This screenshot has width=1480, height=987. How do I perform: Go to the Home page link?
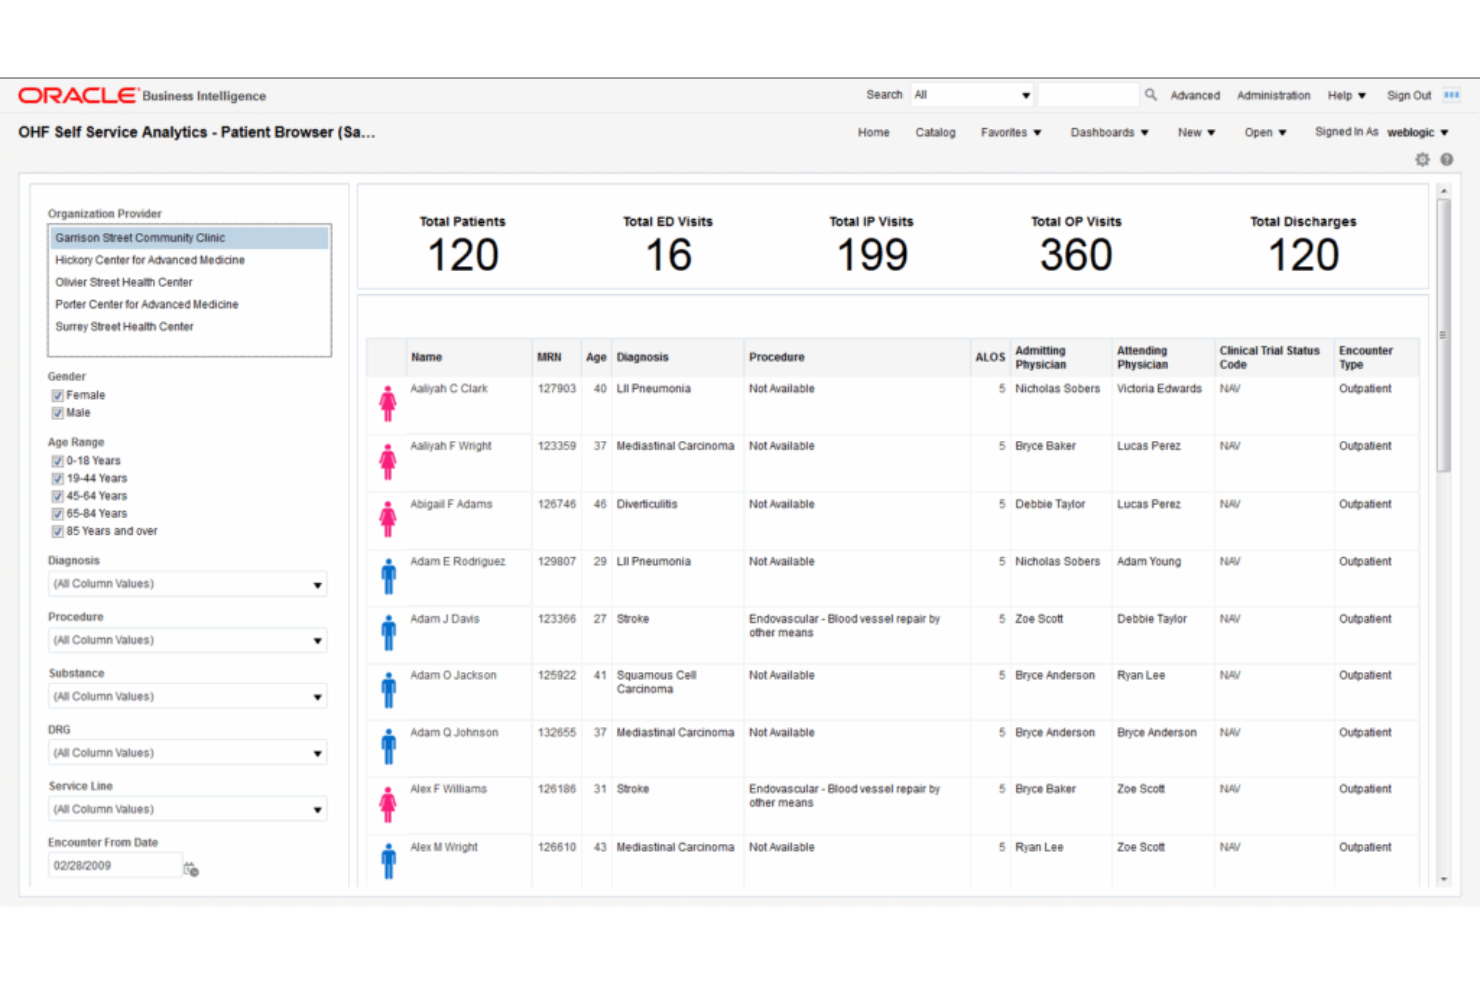(873, 132)
